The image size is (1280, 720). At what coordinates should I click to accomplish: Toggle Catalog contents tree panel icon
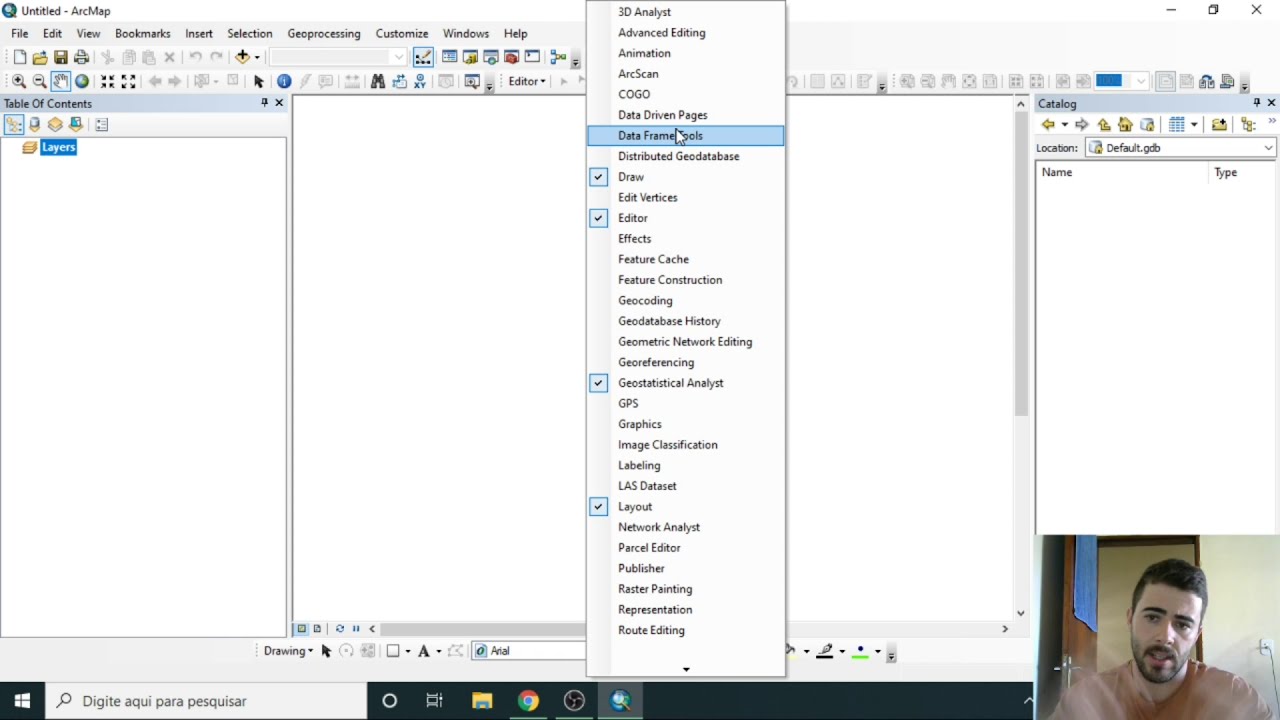(1248, 125)
